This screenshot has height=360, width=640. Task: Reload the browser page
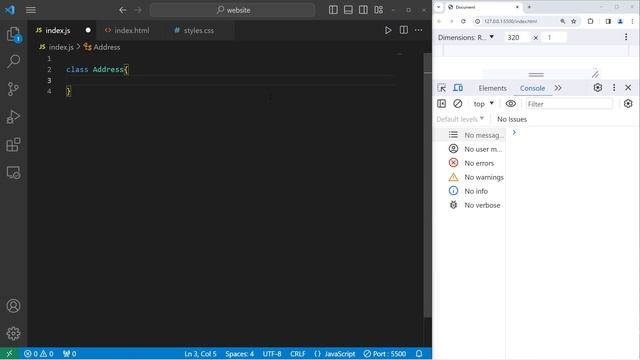point(463,21)
